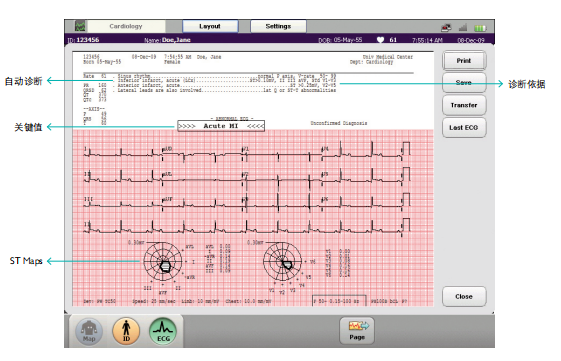Screen dimensions: 561x361
Task: Open the Map lead placement icon
Action: click(89, 331)
